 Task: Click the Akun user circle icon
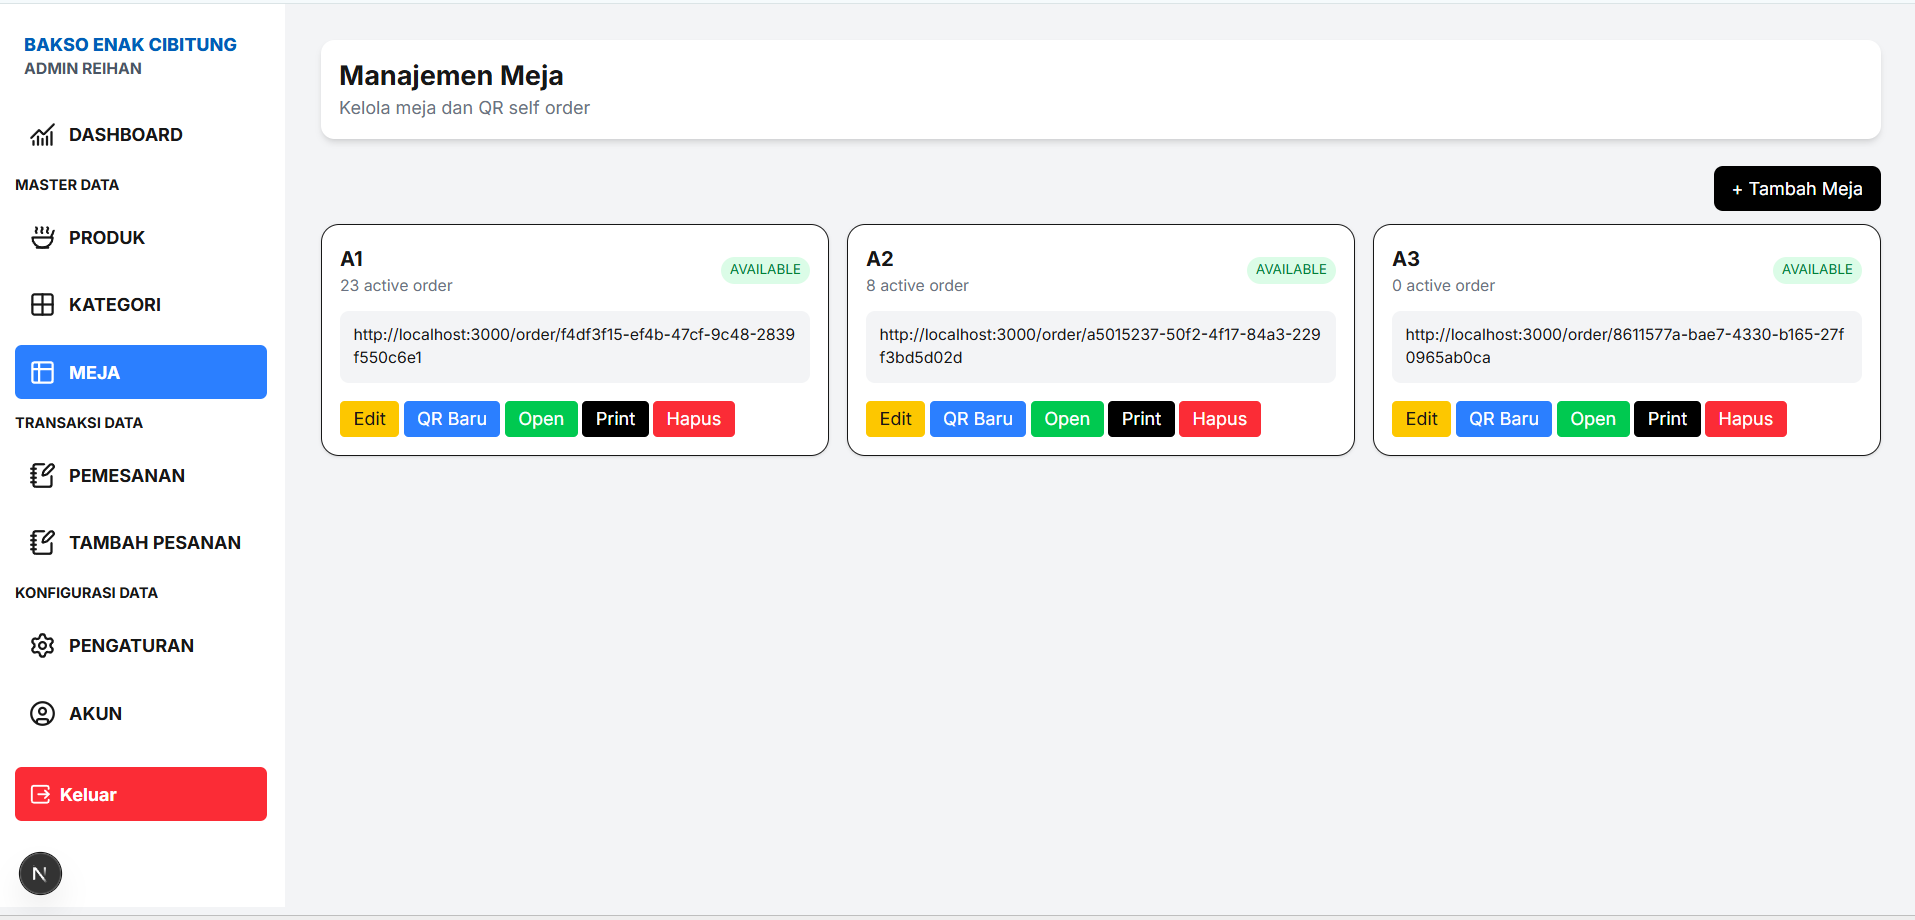click(42, 714)
